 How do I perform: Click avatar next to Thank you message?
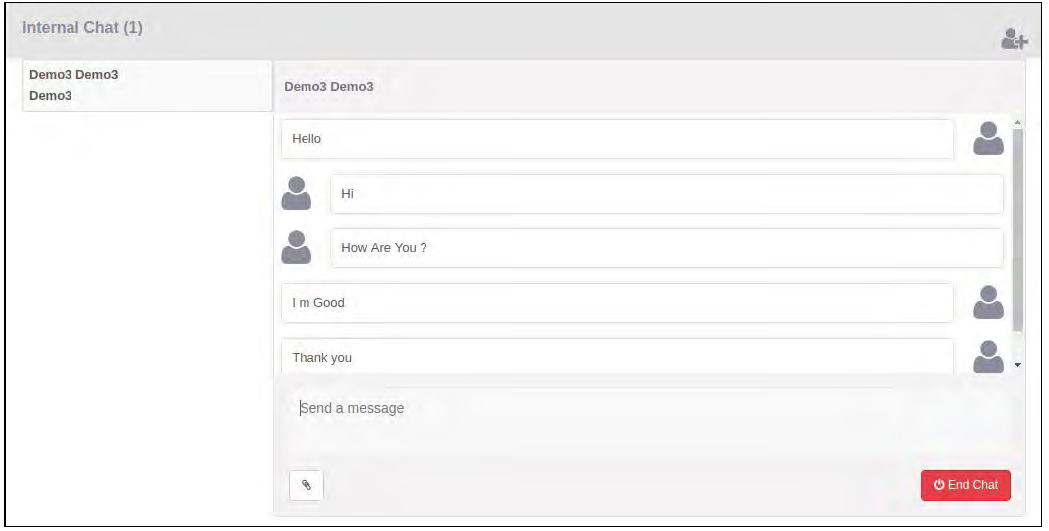click(988, 356)
